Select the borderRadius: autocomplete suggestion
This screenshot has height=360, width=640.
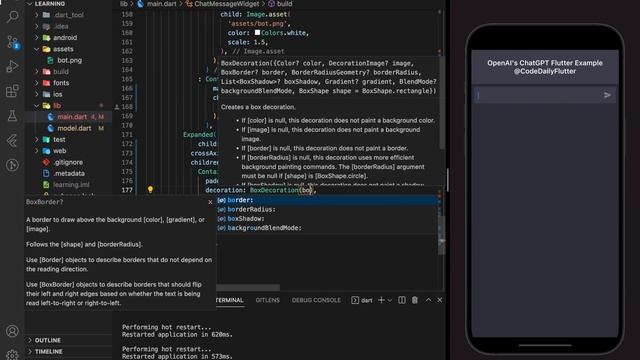point(327,209)
